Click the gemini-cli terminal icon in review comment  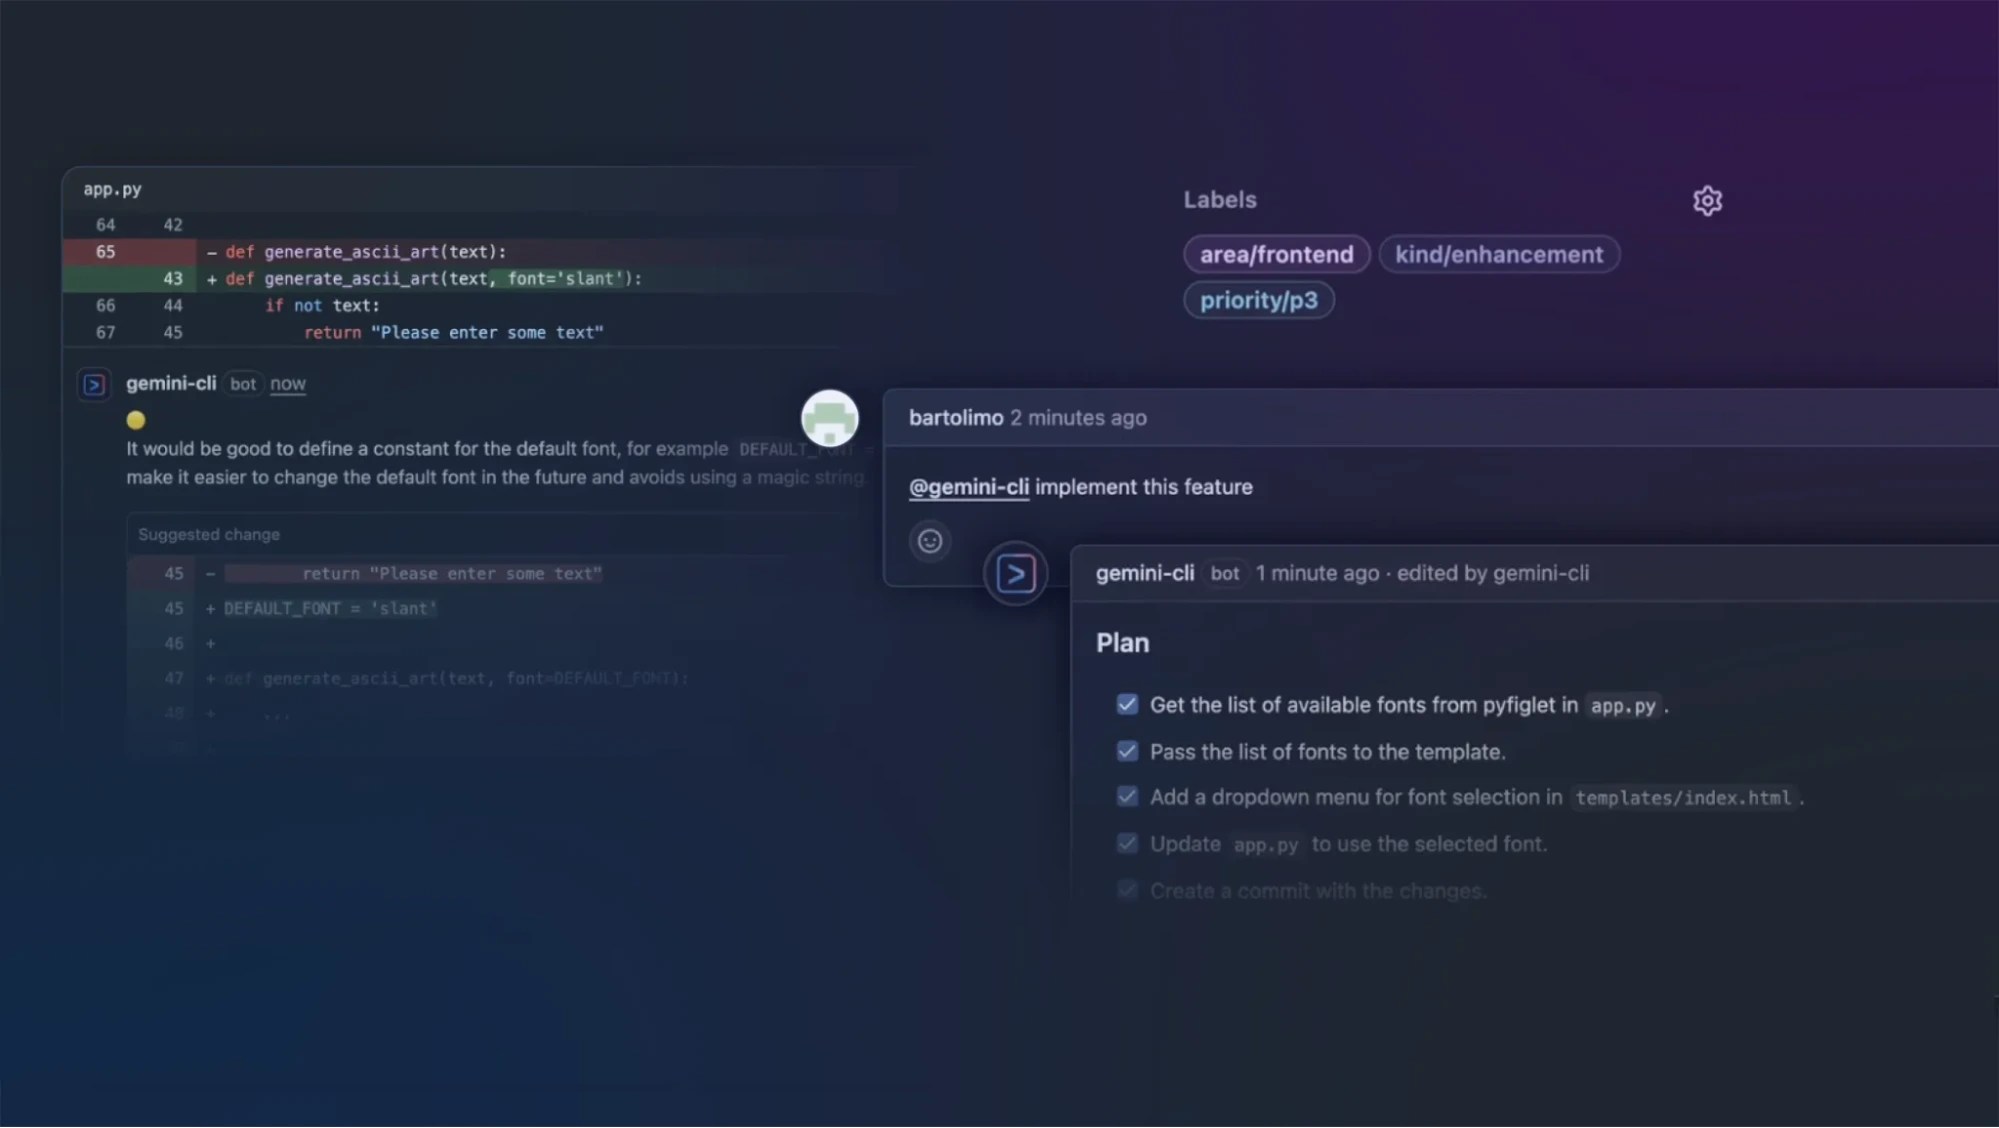click(94, 384)
